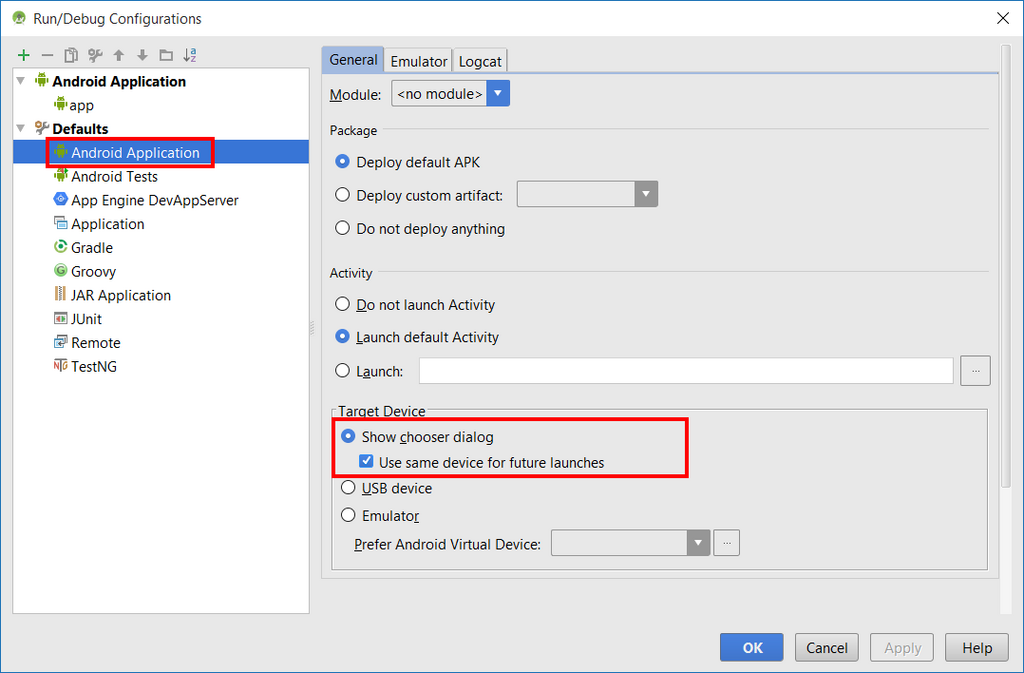Collapse the Defaults tree node
1024x673 pixels.
click(x=21, y=128)
